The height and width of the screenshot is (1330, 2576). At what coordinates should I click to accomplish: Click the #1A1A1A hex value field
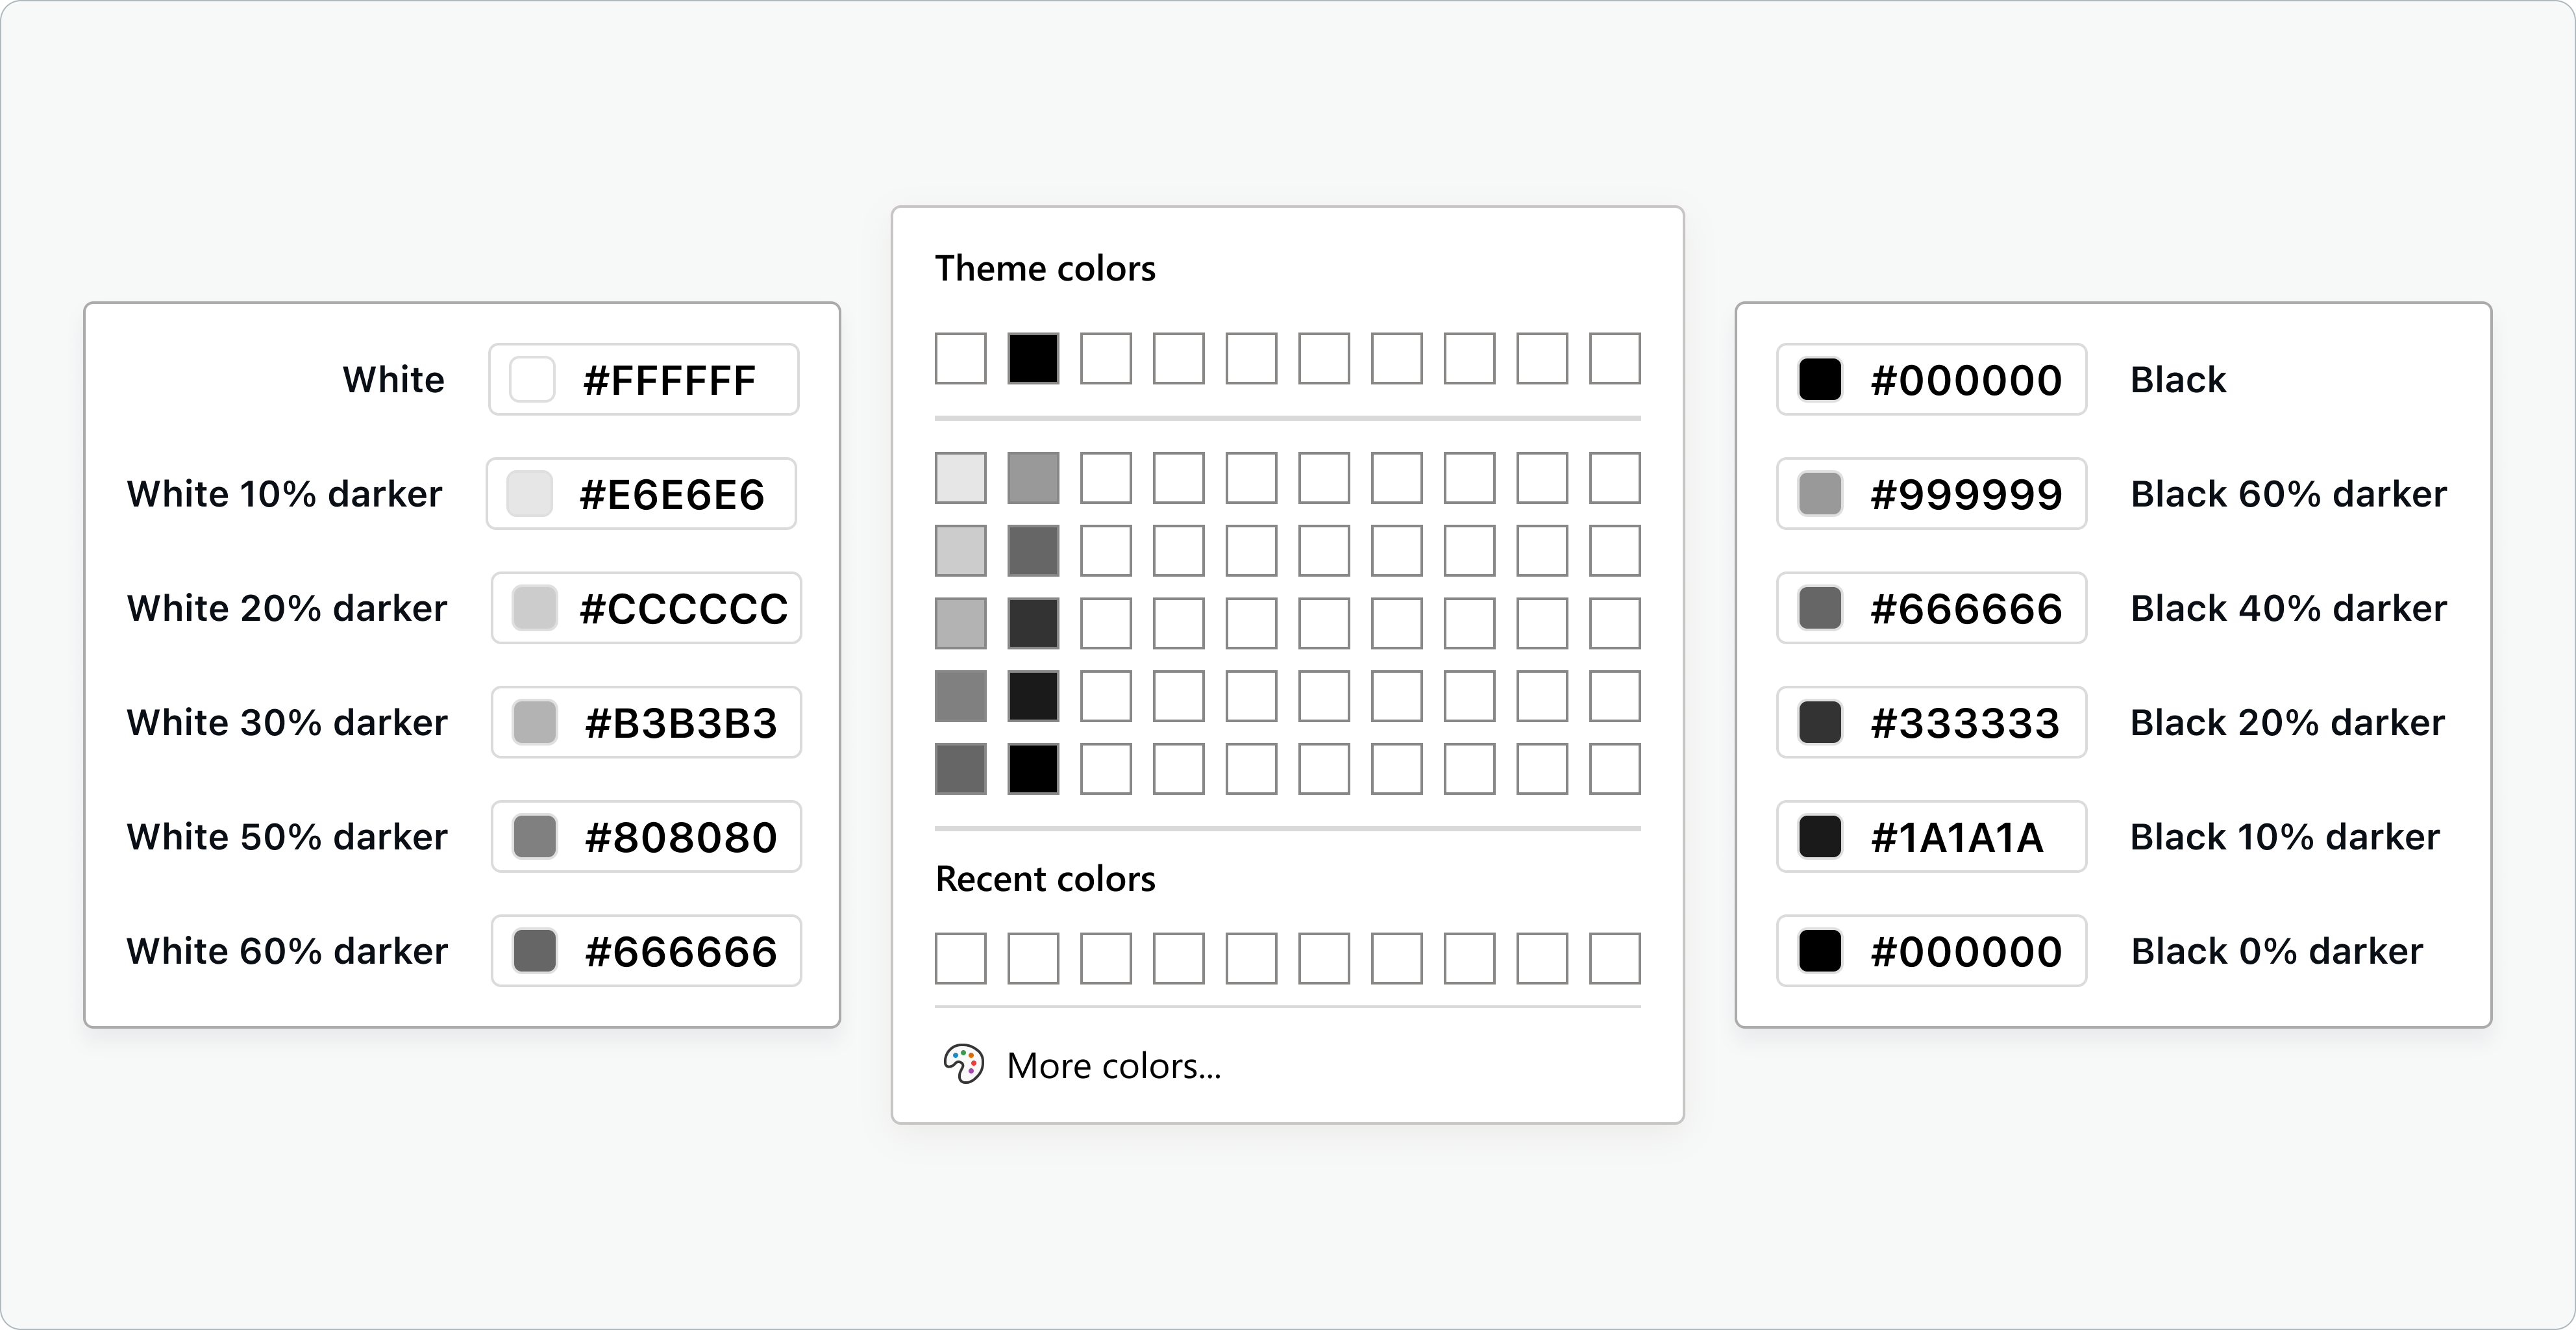[1931, 836]
